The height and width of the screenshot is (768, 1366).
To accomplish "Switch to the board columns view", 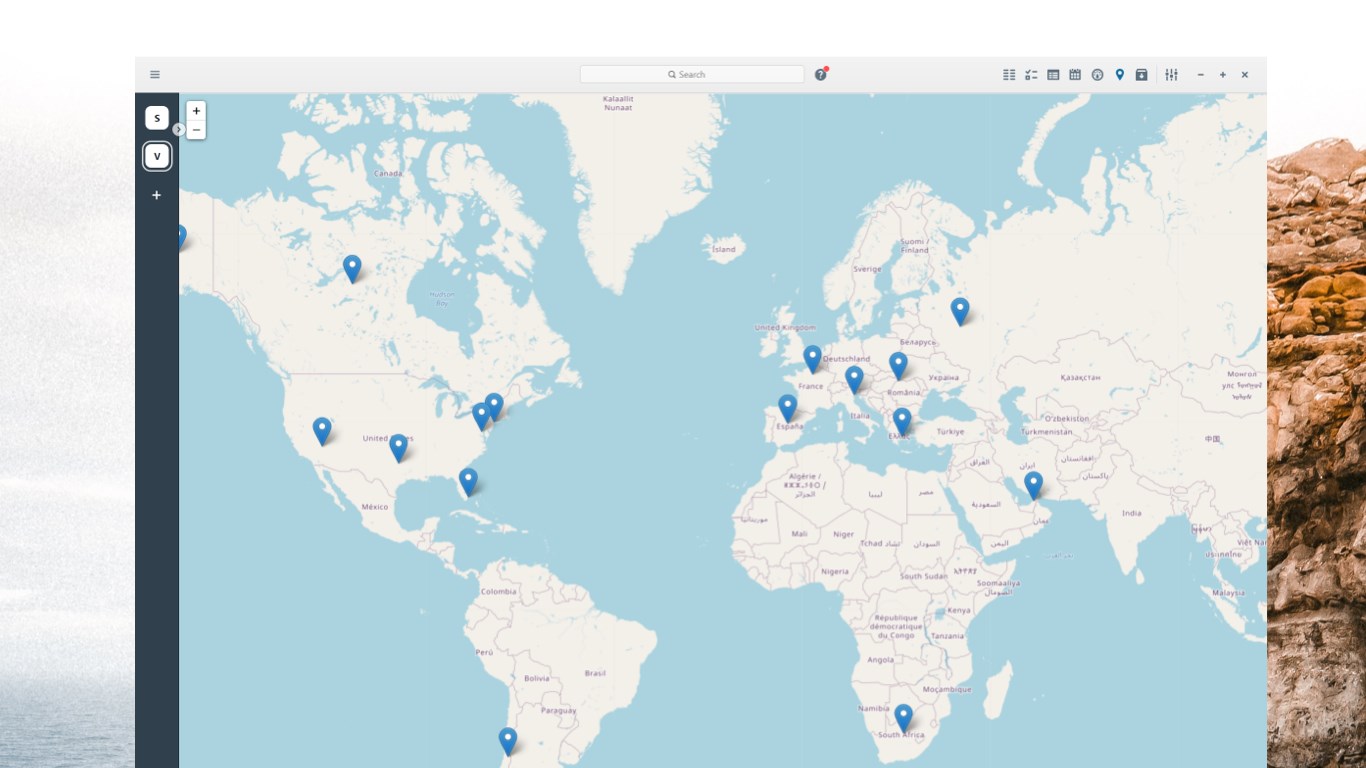I will [x=1009, y=75].
